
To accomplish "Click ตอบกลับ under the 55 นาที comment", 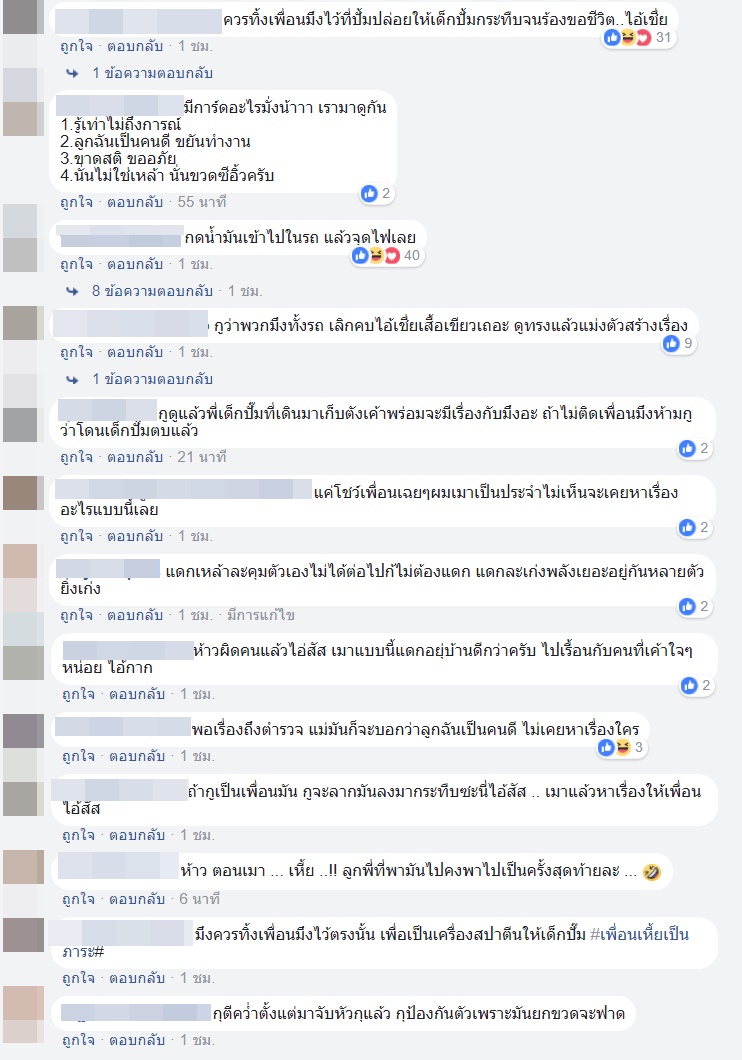I will click(x=135, y=202).
